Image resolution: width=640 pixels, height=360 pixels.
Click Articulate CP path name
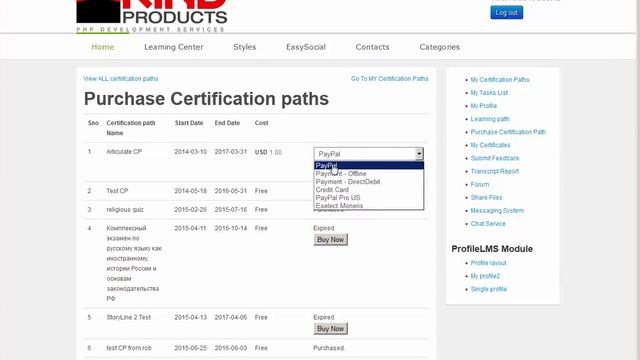[124, 151]
